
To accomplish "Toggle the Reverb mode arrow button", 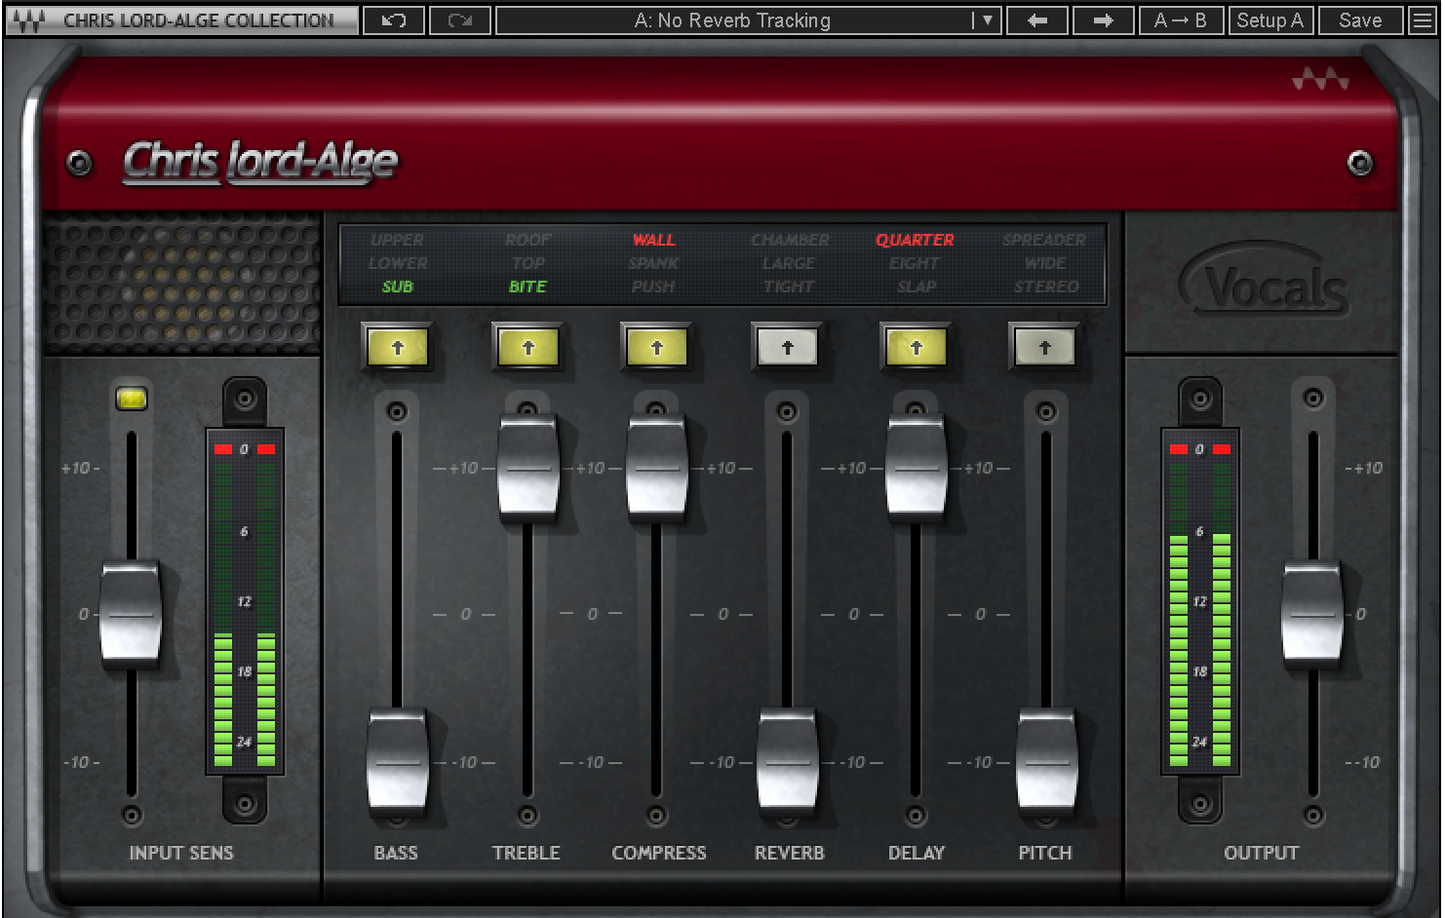I will tap(787, 348).
